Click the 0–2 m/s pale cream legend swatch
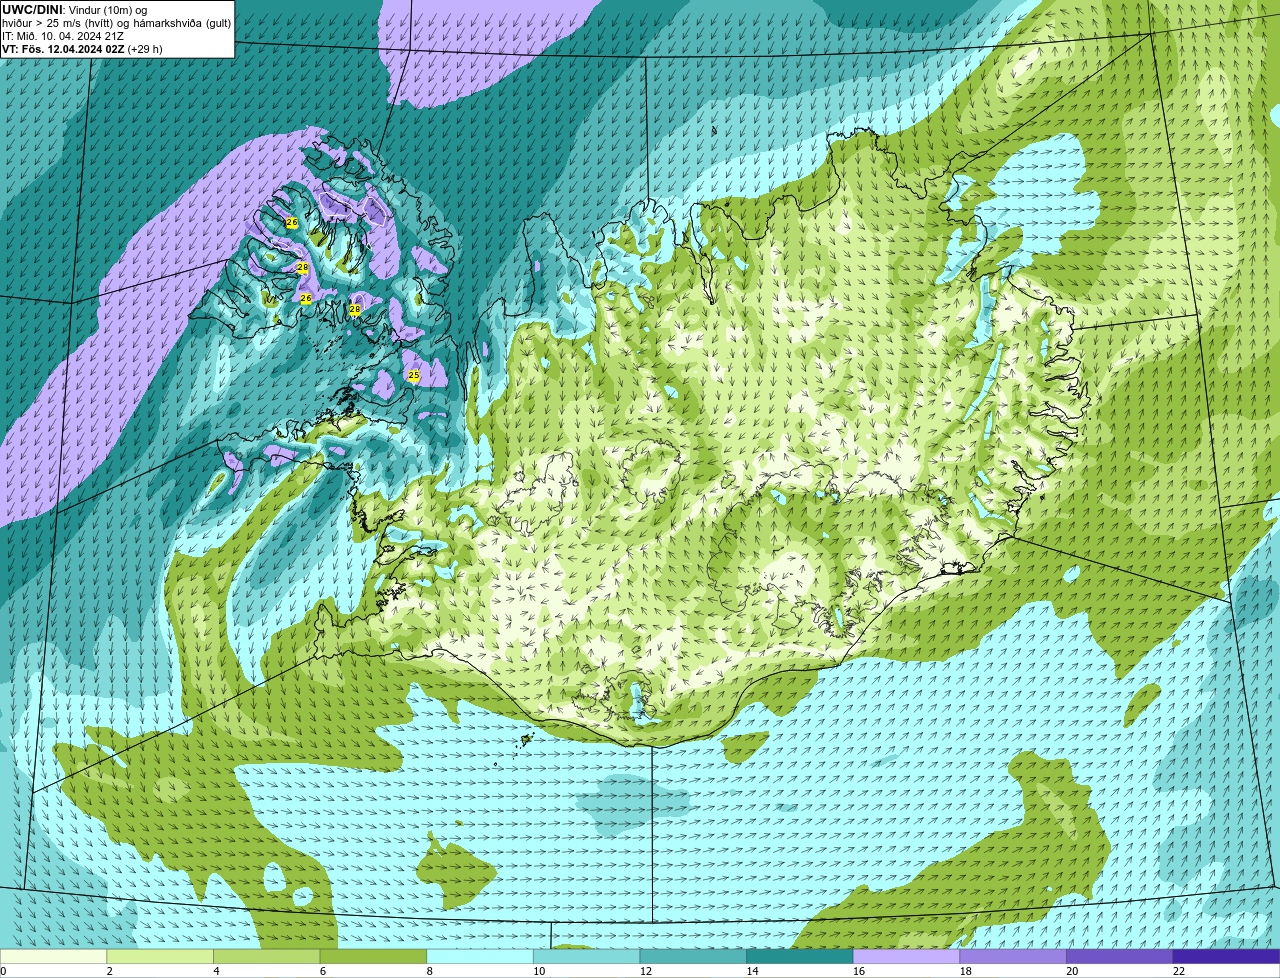This screenshot has width=1280, height=978. 53,956
